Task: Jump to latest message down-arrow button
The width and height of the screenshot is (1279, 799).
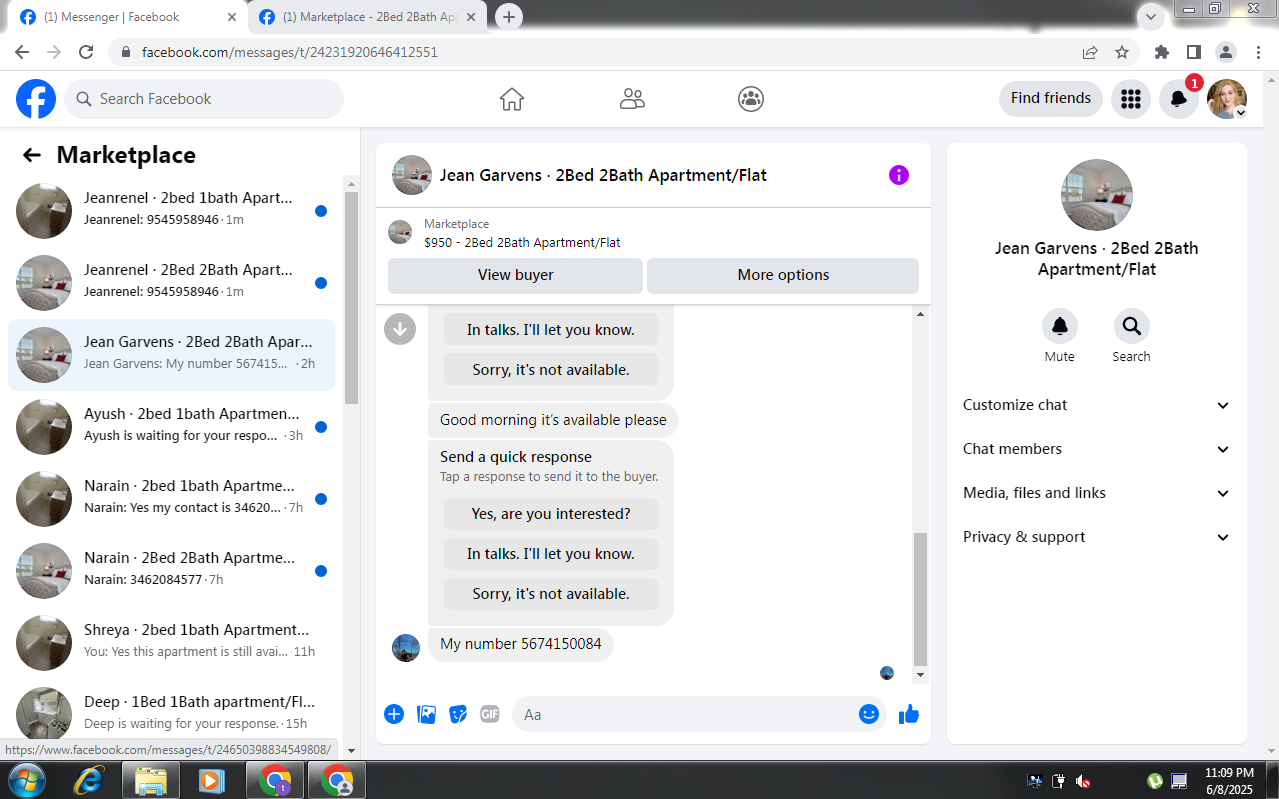Action: (x=400, y=328)
